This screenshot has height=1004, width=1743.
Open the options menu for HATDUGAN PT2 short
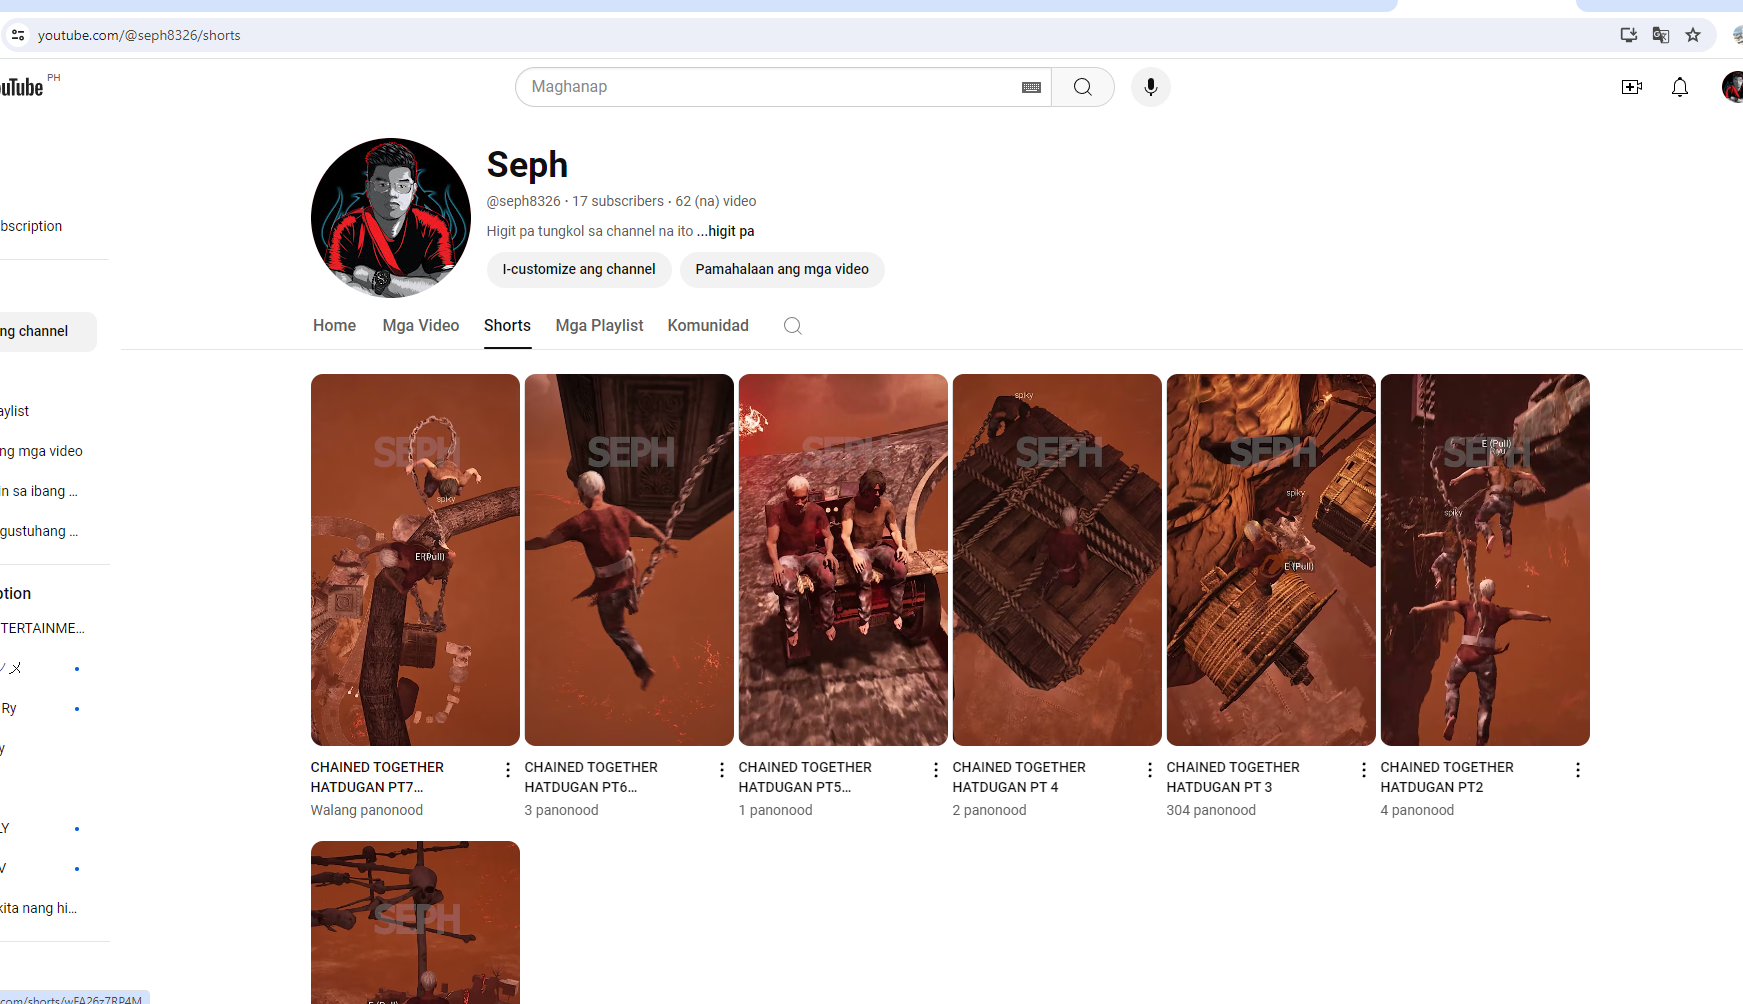[1578, 770]
